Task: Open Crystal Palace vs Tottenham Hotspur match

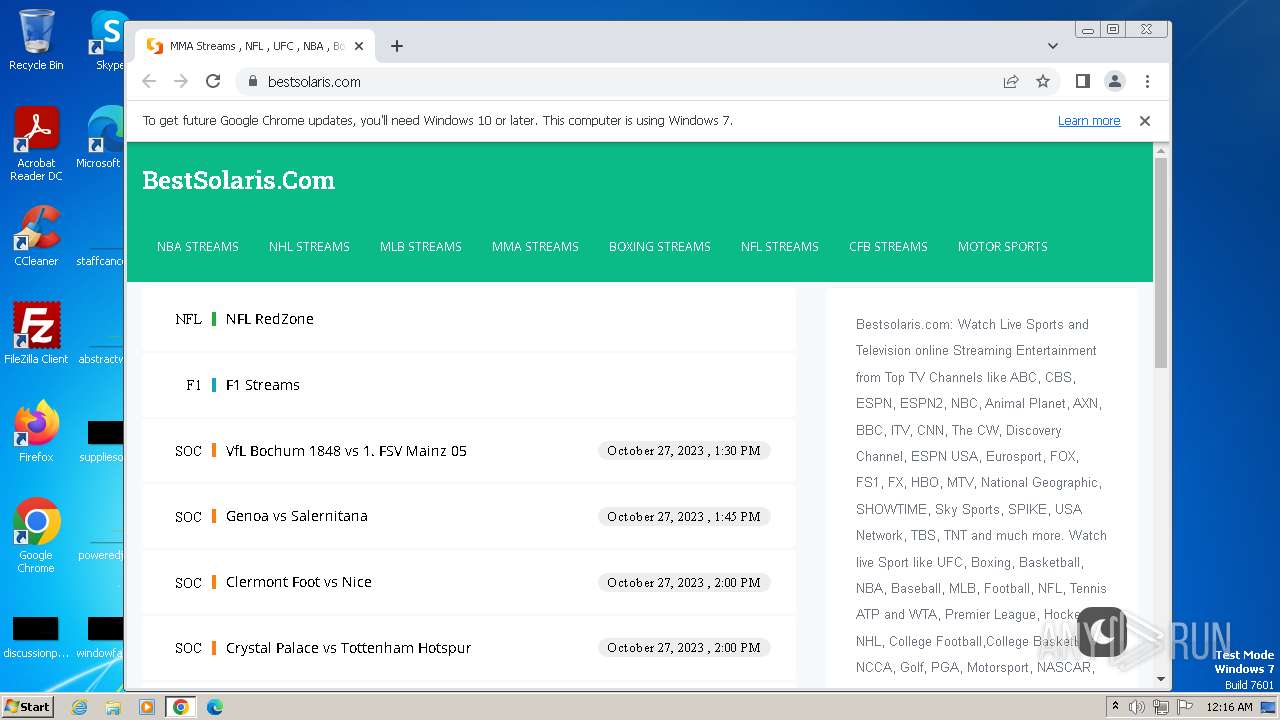Action: pos(348,648)
